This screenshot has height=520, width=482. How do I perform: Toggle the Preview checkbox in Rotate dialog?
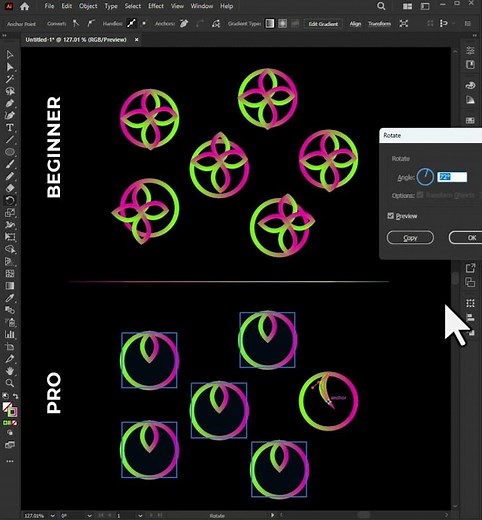point(391,216)
